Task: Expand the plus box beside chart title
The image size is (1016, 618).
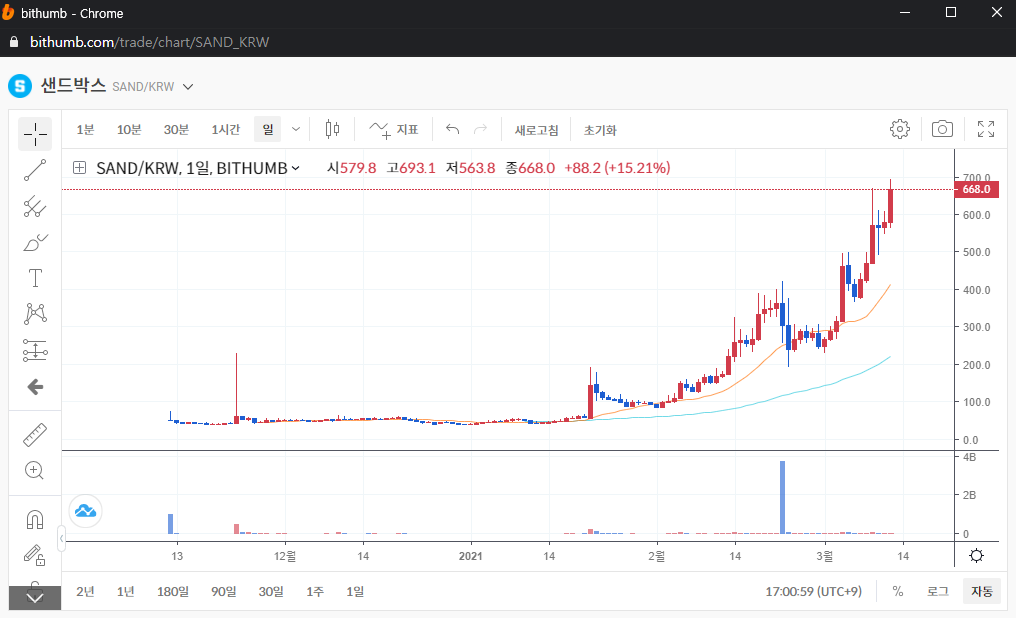Action: [x=79, y=168]
